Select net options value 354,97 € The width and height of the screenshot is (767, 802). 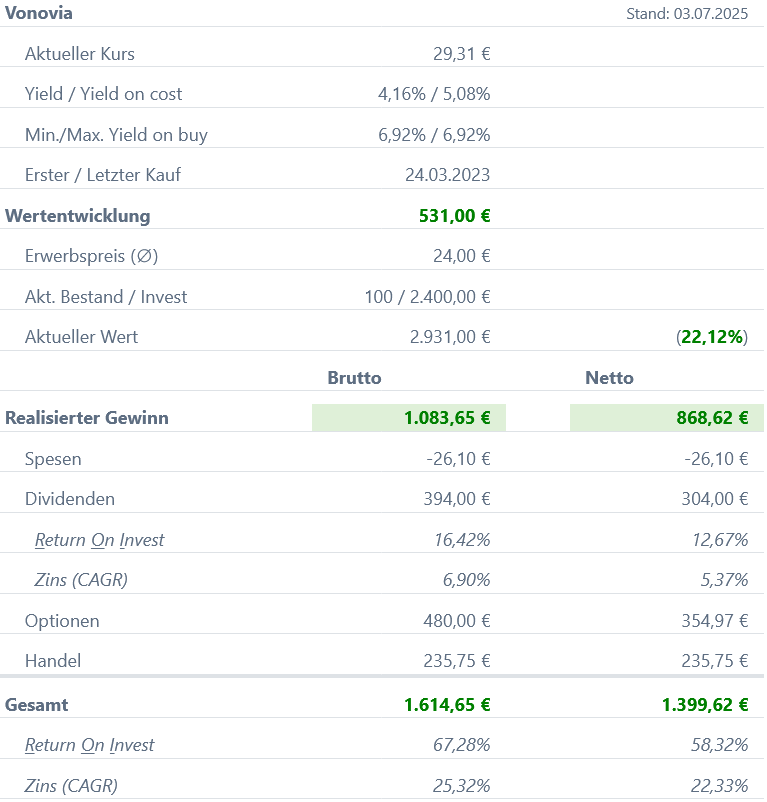pyautogui.click(x=715, y=621)
